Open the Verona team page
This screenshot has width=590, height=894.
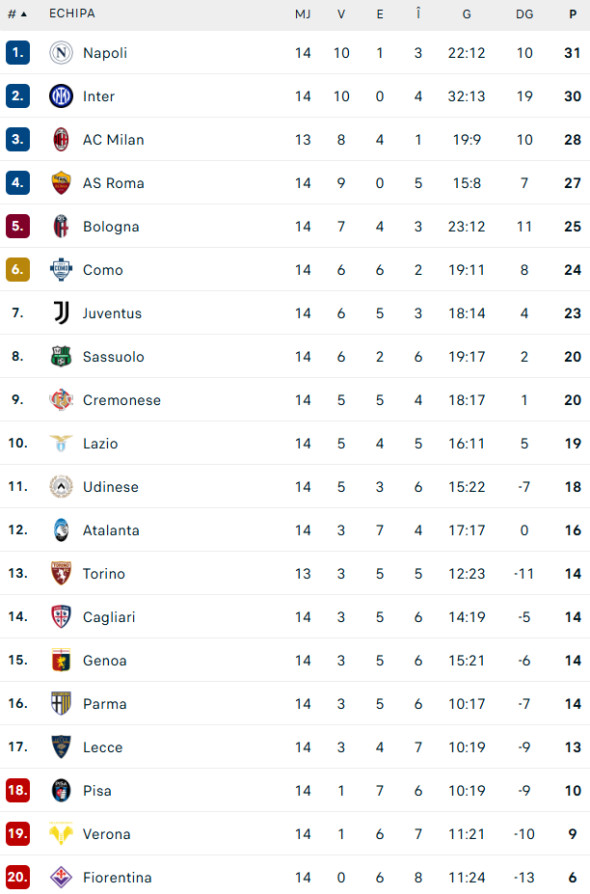[104, 834]
